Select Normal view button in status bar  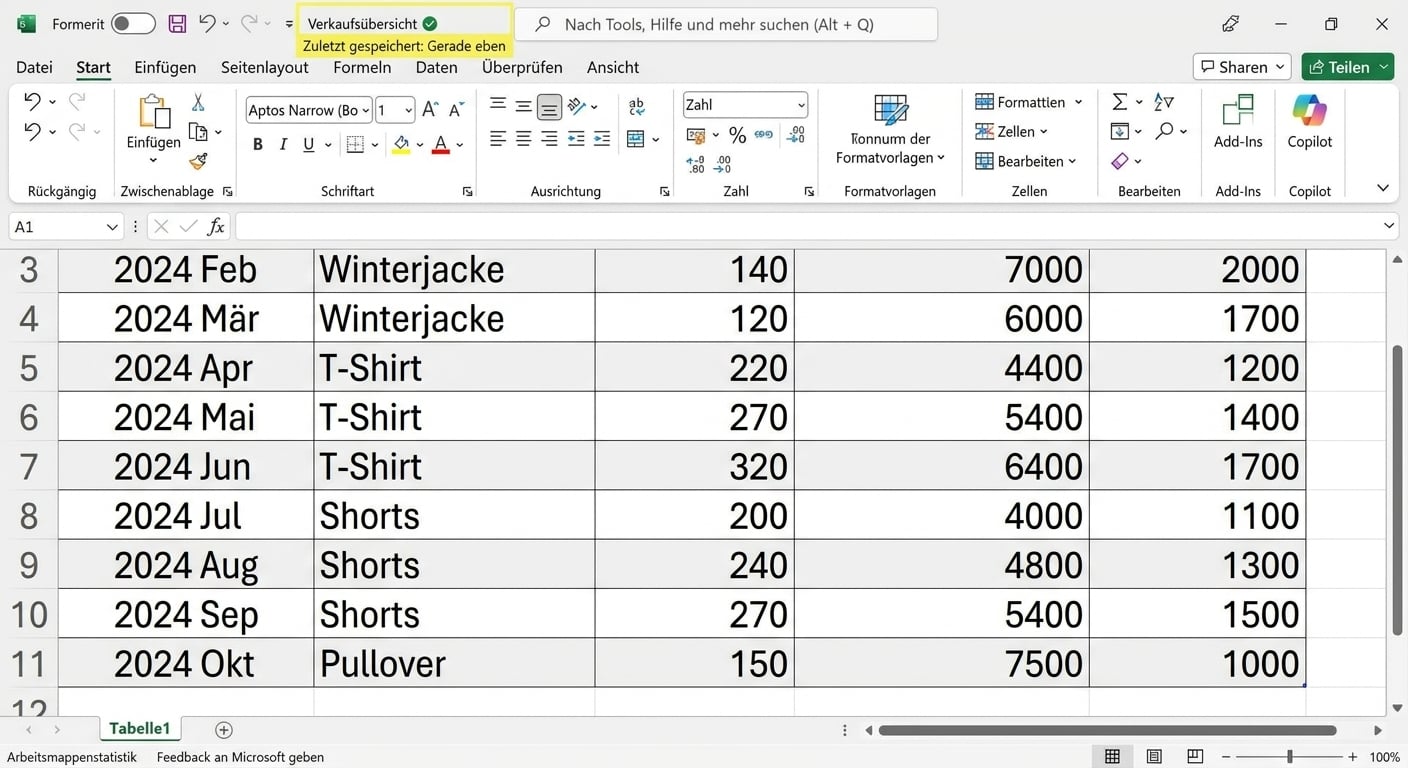(1112, 757)
